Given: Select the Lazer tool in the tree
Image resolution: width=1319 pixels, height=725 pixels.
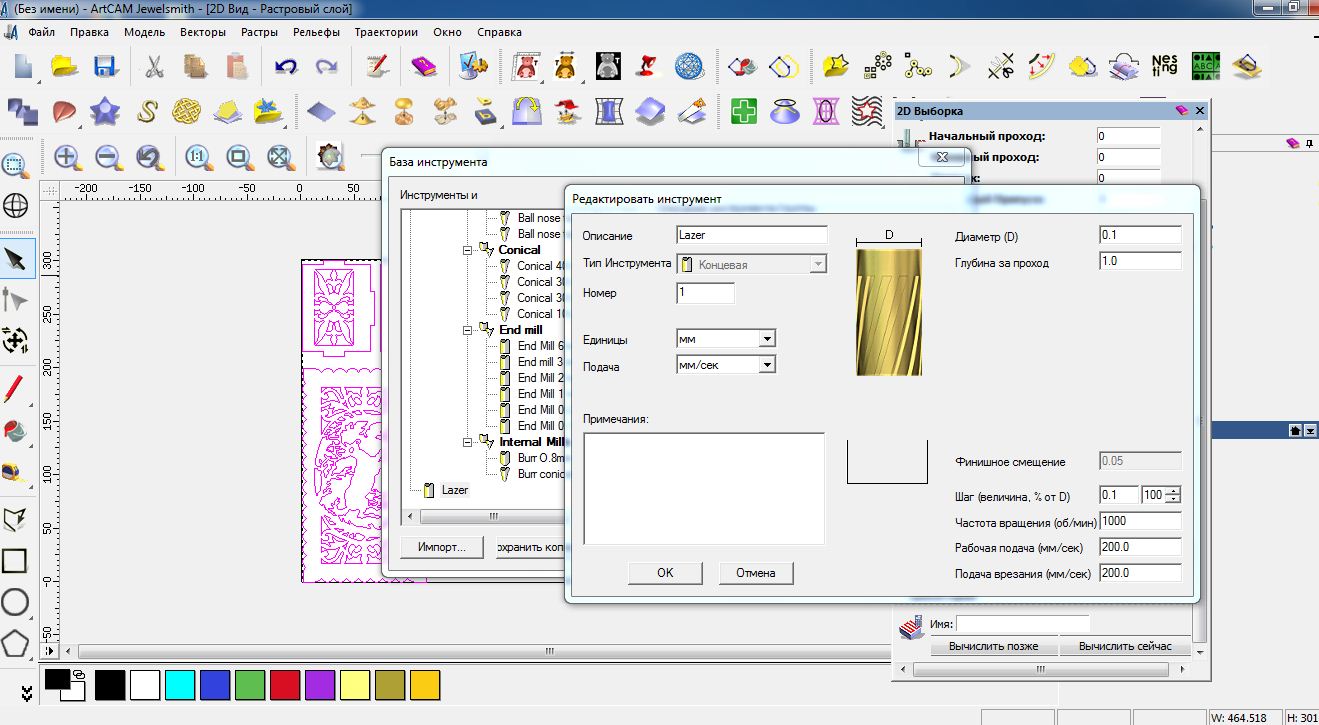Looking at the screenshot, I should [455, 490].
